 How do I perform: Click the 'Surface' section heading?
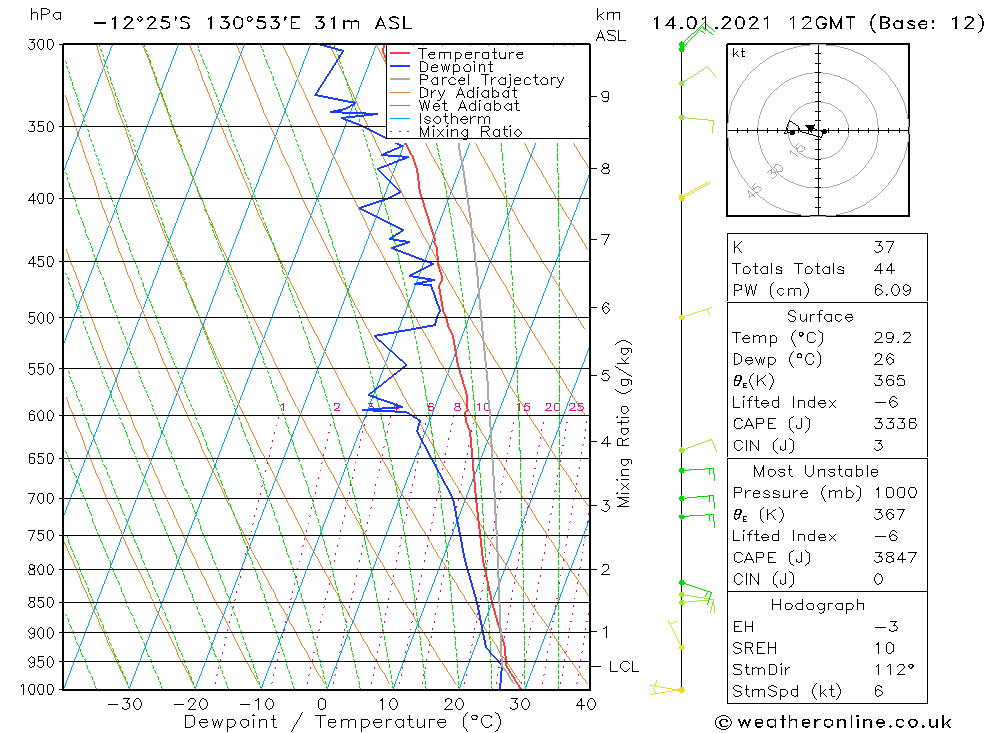click(820, 316)
